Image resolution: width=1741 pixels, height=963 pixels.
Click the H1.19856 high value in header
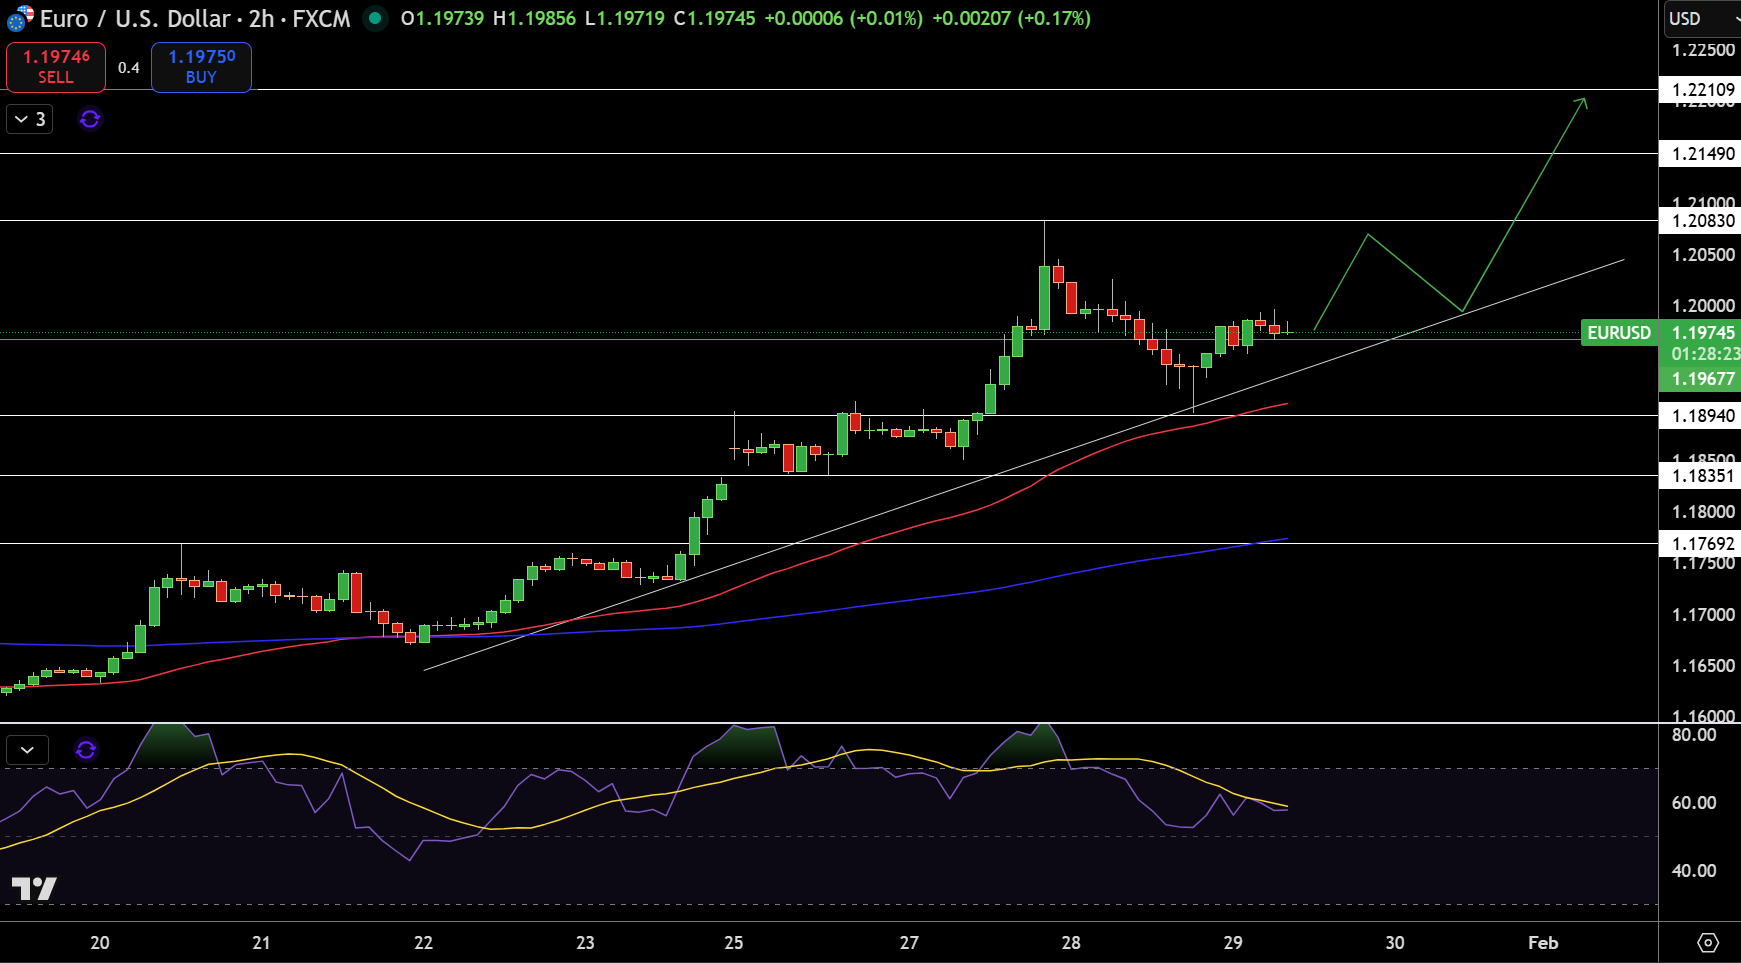(x=534, y=18)
